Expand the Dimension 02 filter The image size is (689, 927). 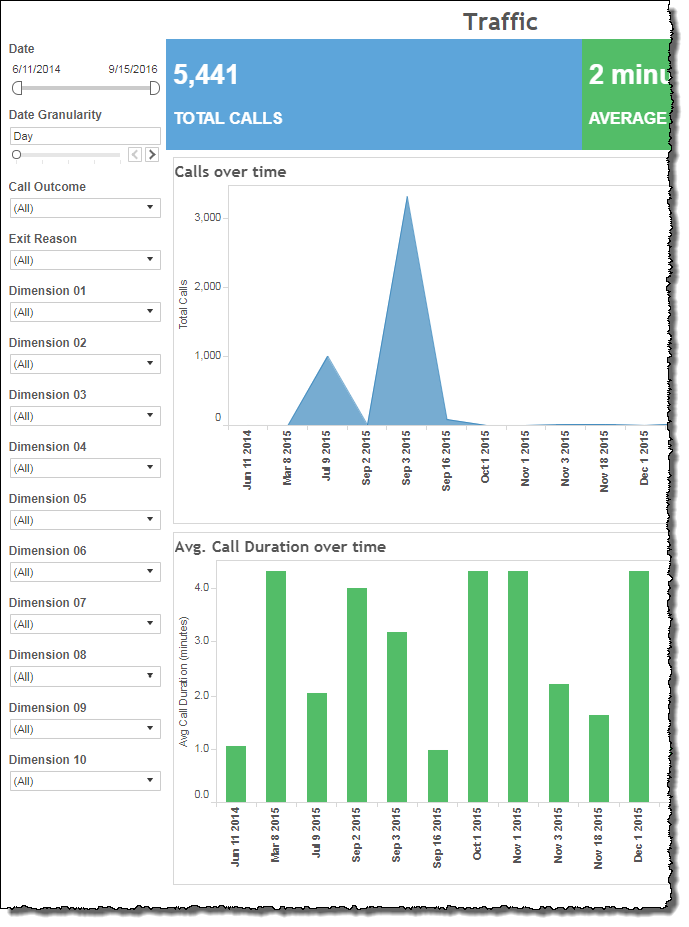click(85, 364)
